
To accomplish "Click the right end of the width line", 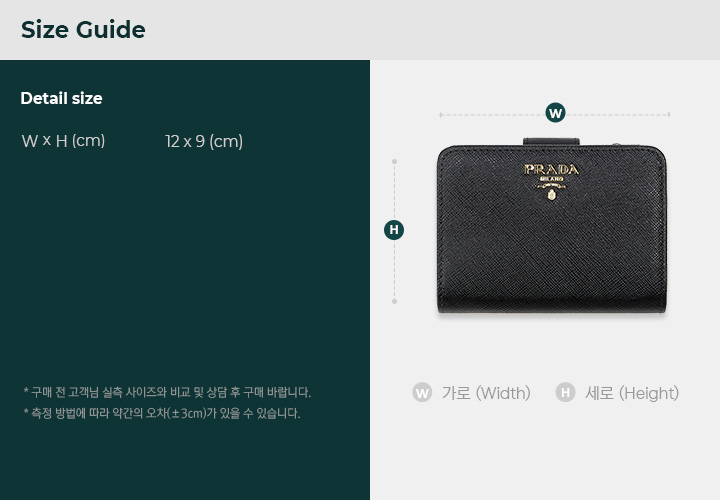I will pyautogui.click(x=669, y=114).
